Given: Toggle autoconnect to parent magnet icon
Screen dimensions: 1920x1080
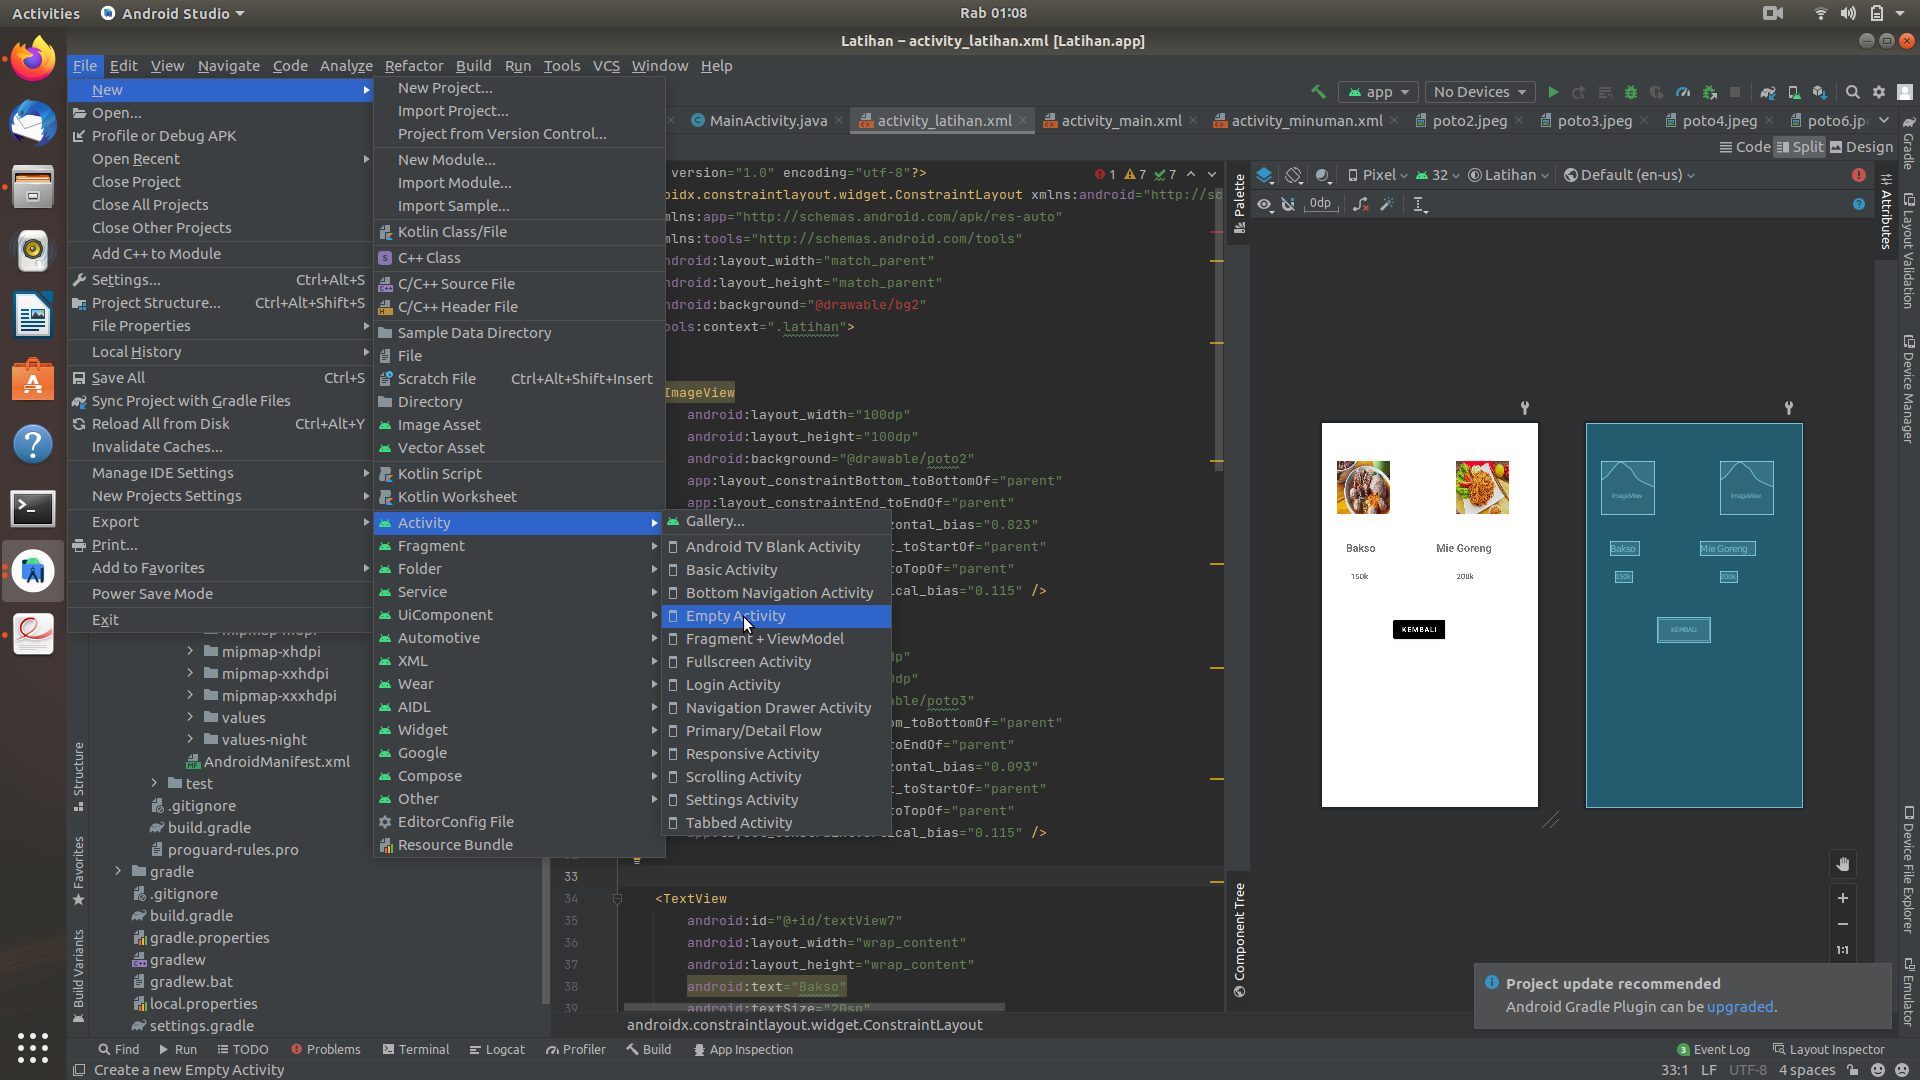Looking at the screenshot, I should pyautogui.click(x=1288, y=204).
